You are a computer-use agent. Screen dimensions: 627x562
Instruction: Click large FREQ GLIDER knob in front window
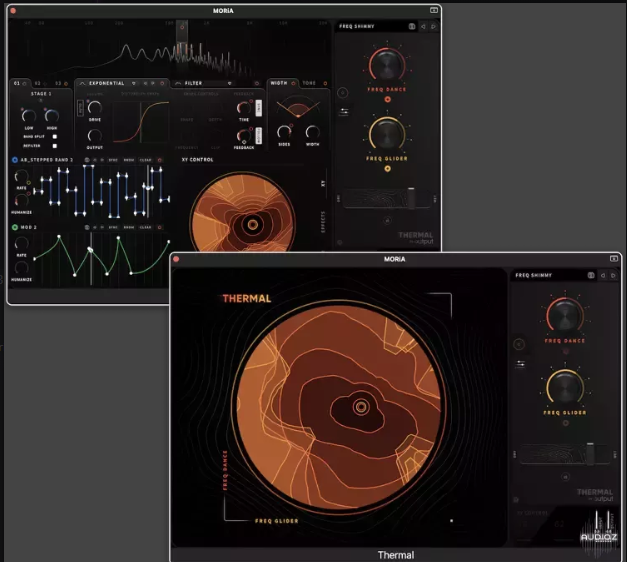click(x=565, y=388)
